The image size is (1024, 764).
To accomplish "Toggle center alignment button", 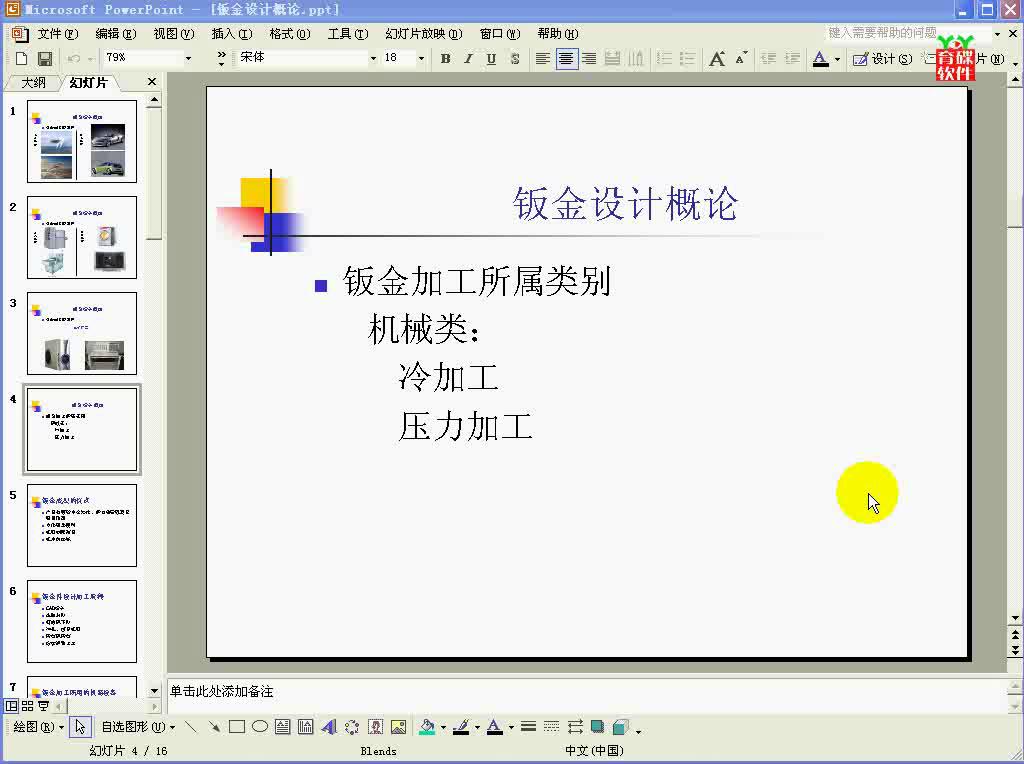I will click(566, 58).
